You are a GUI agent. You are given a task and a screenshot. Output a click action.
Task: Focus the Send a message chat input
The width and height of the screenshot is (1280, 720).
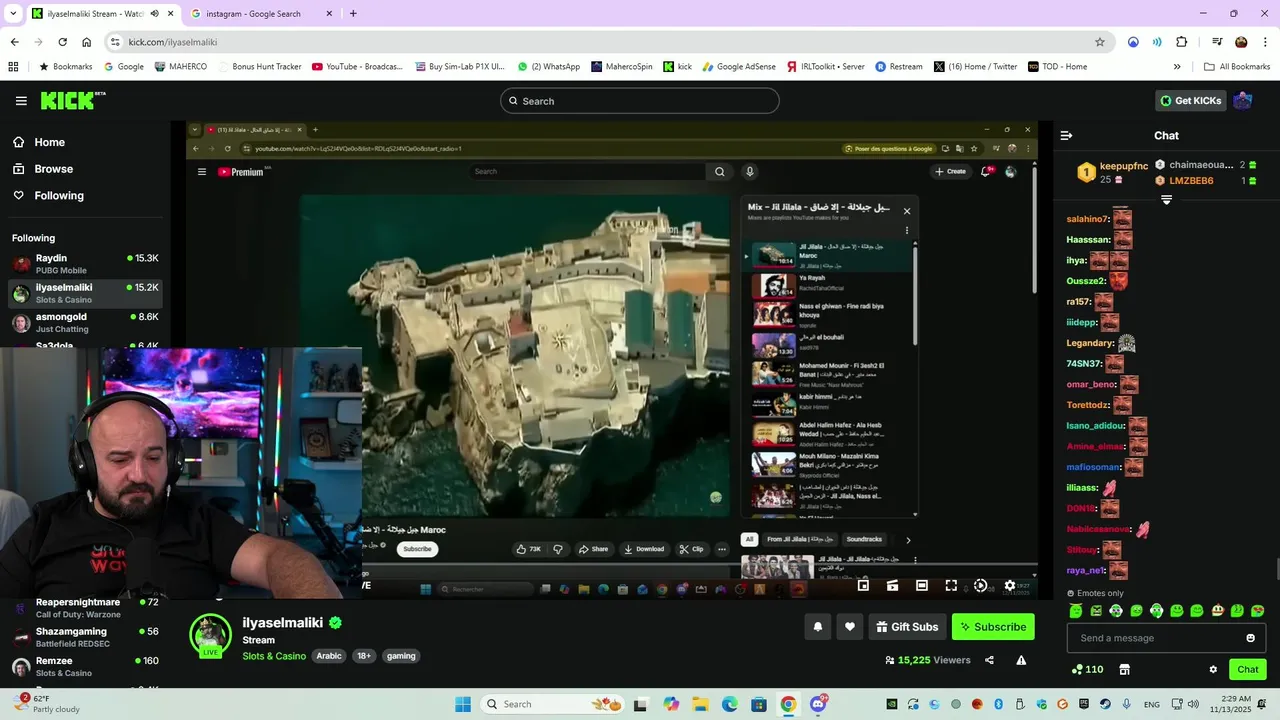click(x=1166, y=638)
